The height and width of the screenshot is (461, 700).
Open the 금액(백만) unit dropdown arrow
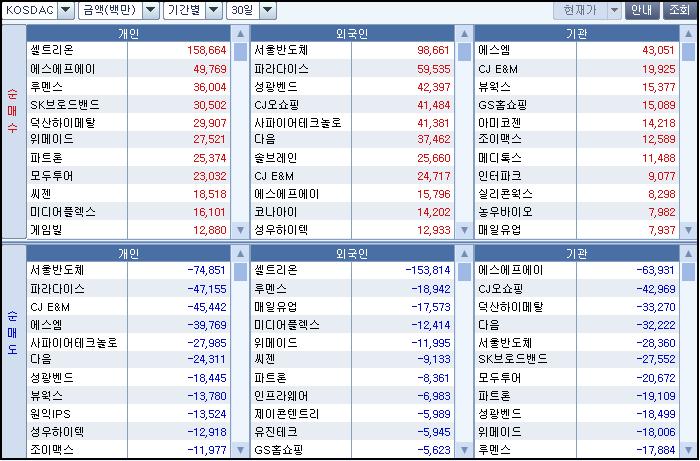[151, 10]
